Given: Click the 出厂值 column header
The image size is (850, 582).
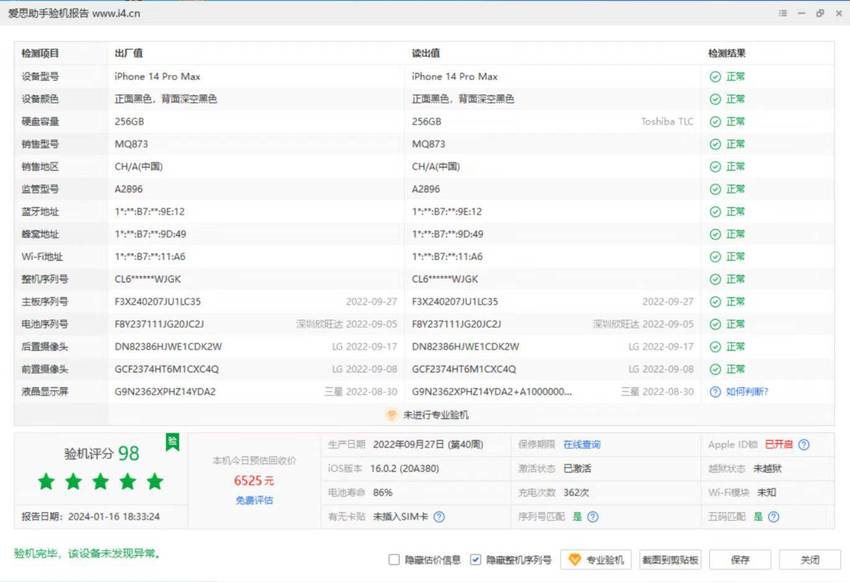Looking at the screenshot, I should [x=128, y=53].
